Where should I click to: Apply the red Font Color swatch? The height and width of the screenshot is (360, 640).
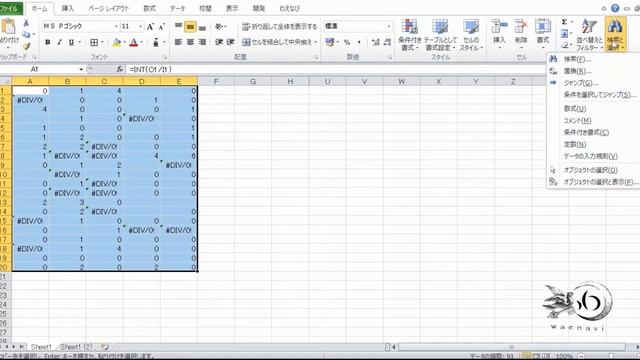(133, 42)
